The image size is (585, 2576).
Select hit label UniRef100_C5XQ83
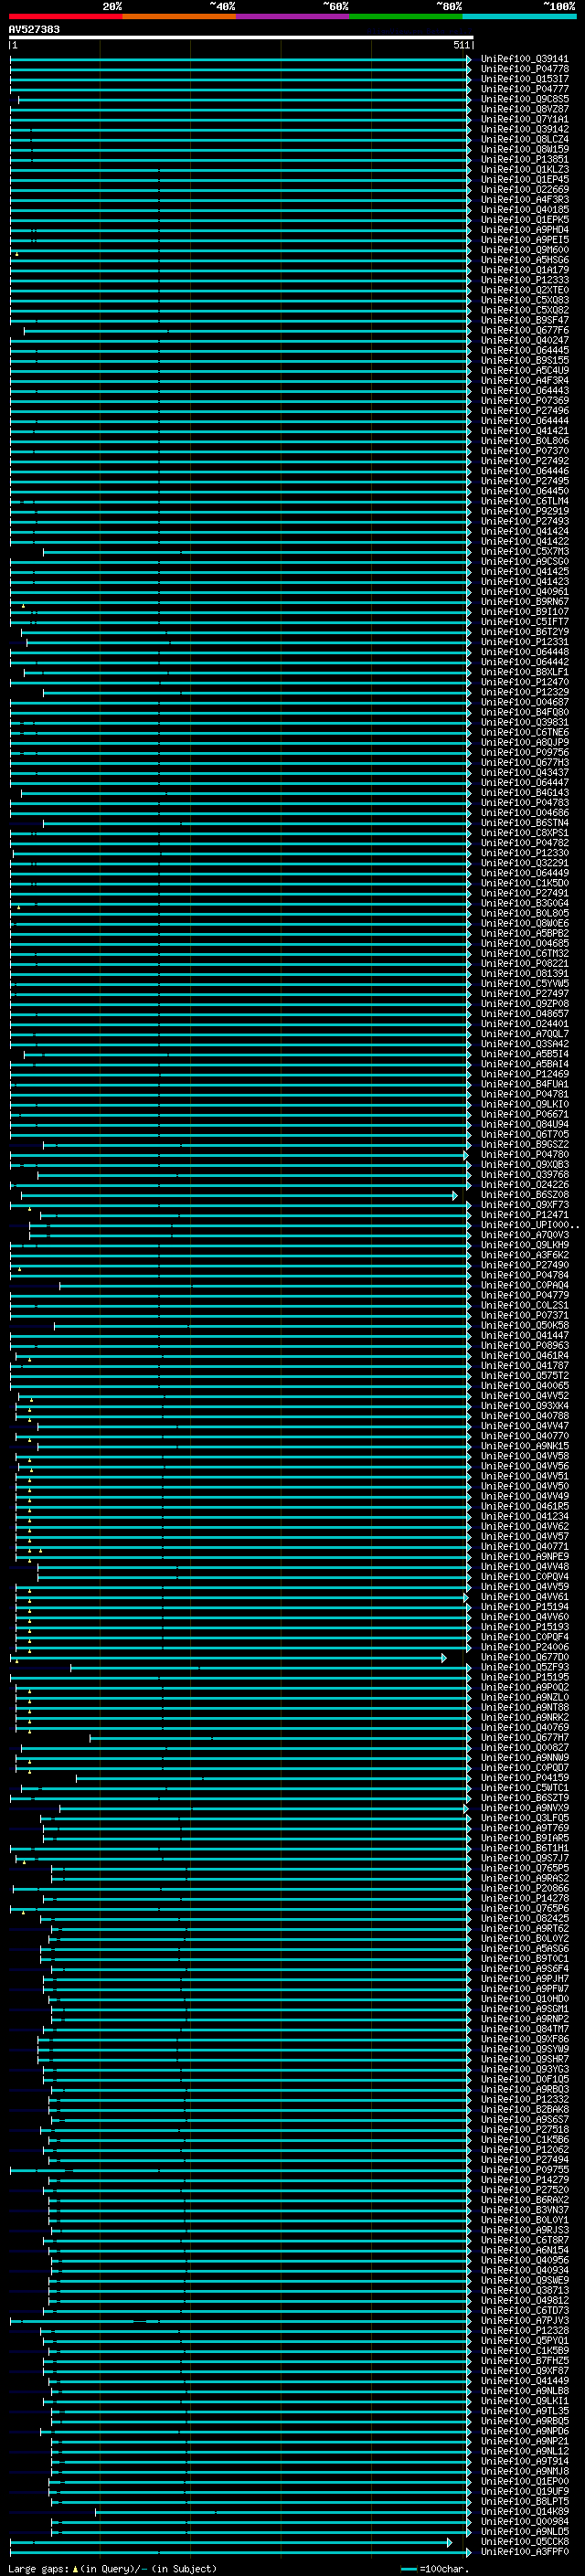tap(524, 300)
